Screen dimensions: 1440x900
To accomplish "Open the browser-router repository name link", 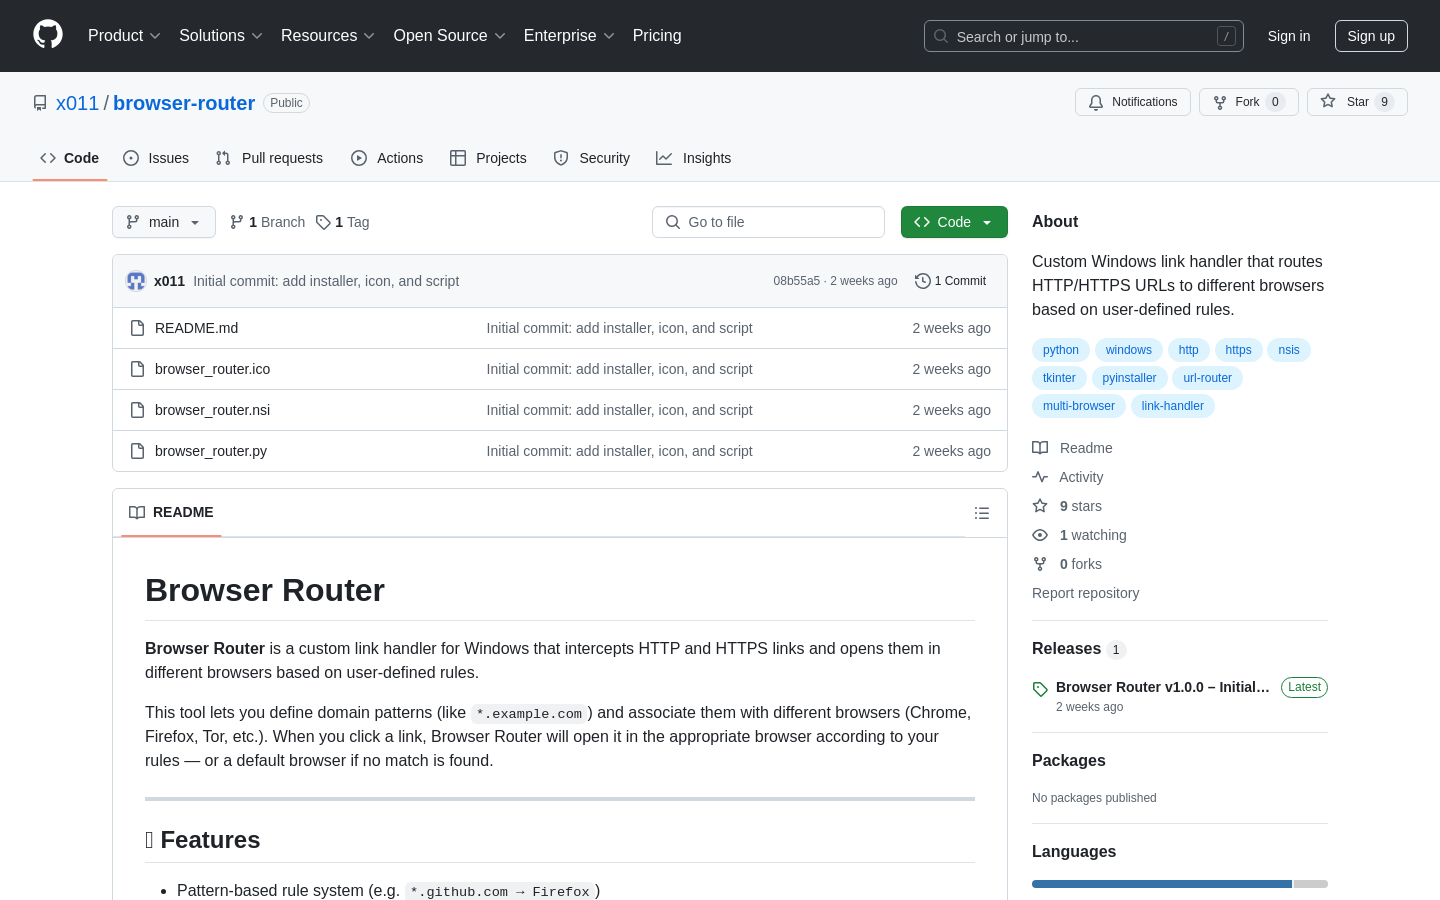I will click(x=184, y=103).
